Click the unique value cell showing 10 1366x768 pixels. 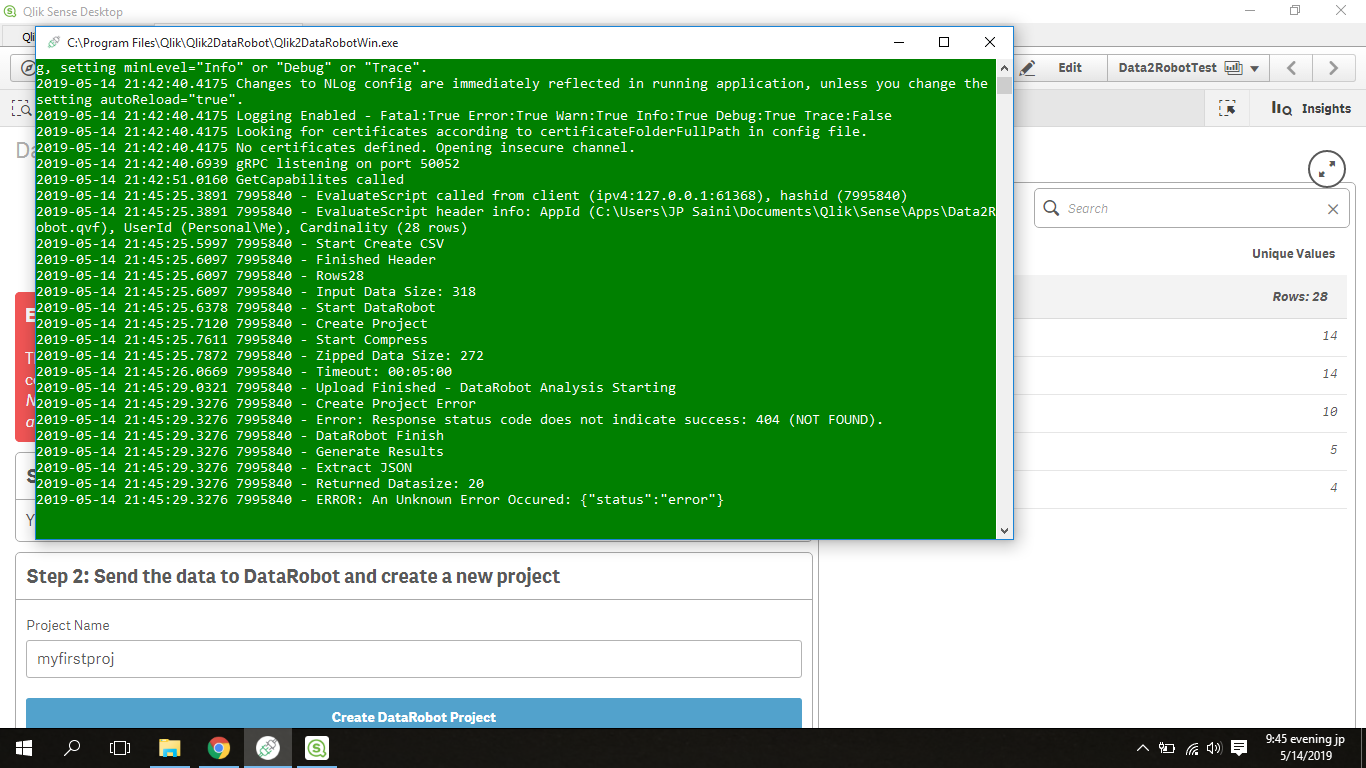[1329, 412]
